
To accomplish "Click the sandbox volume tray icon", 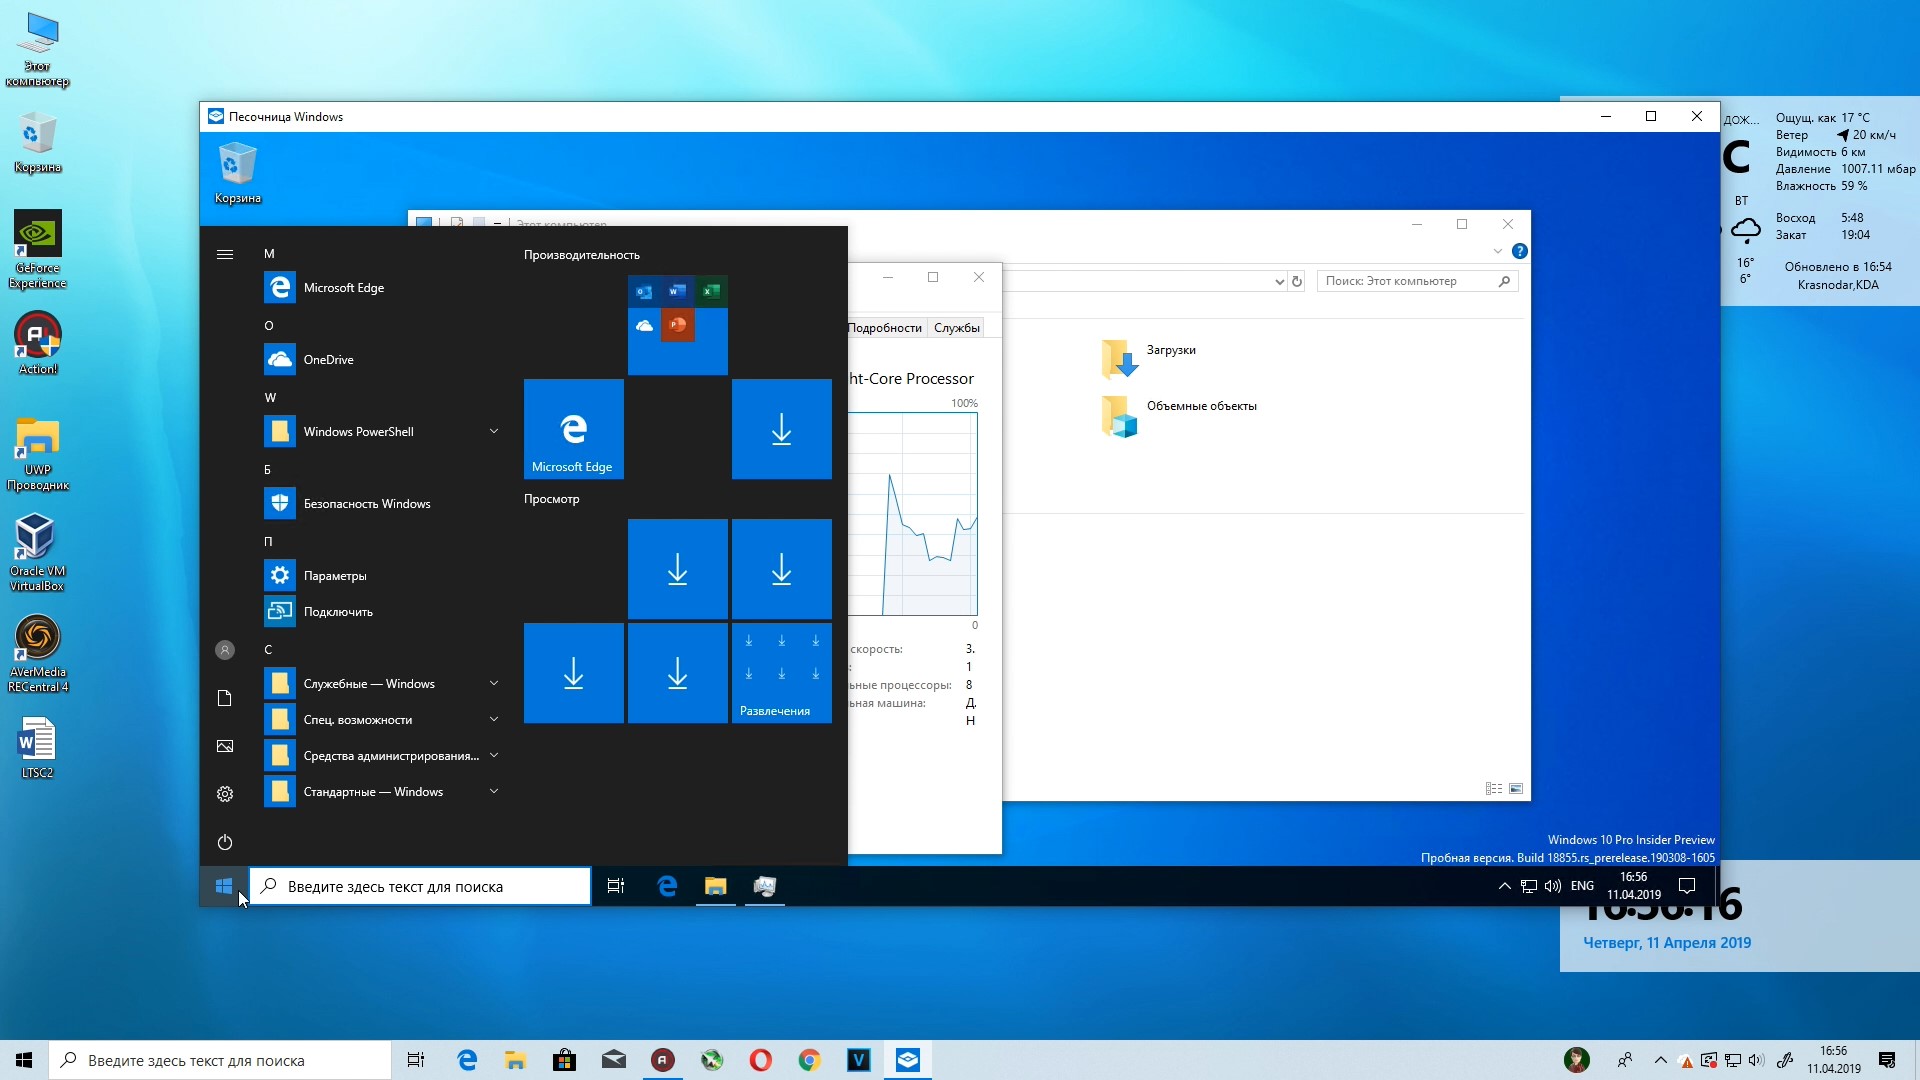I will (1553, 886).
